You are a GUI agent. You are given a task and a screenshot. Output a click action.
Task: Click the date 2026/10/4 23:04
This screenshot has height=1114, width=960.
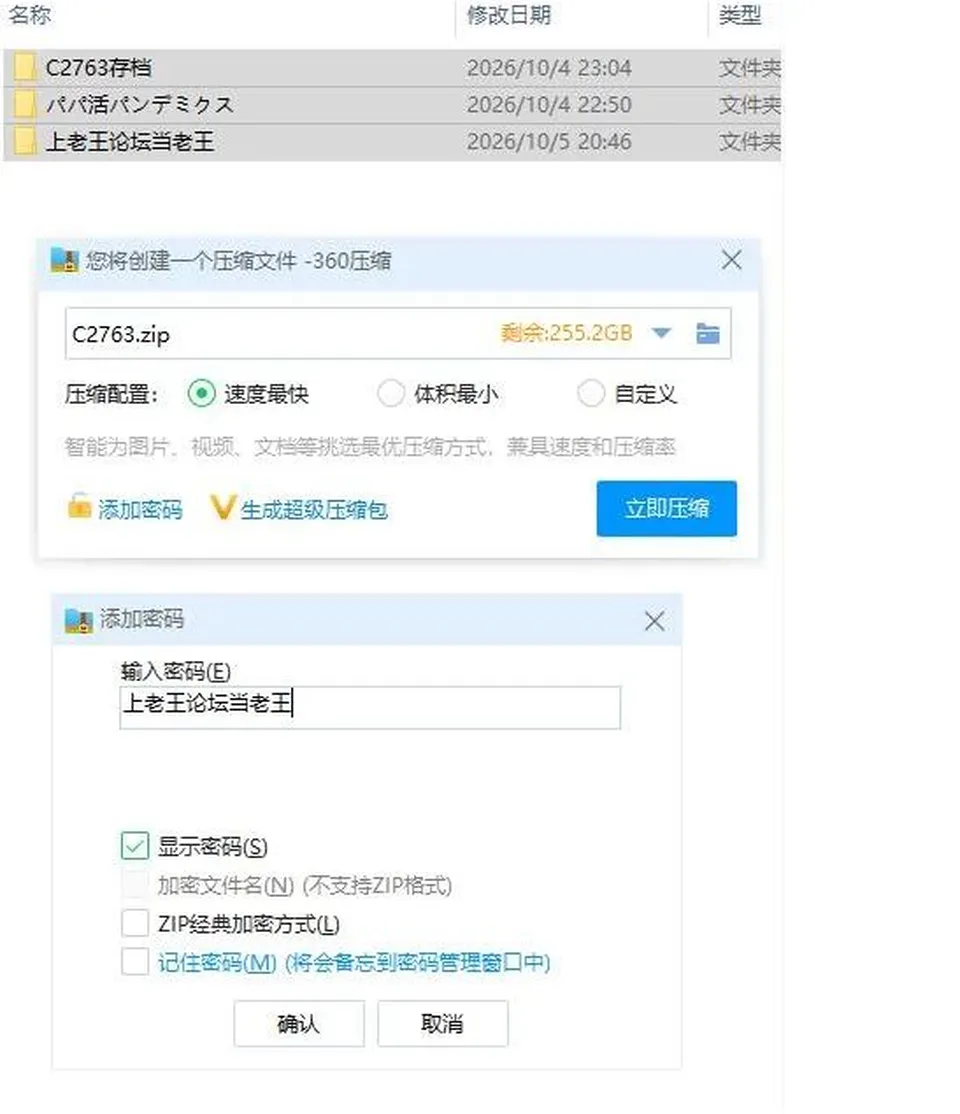(549, 67)
